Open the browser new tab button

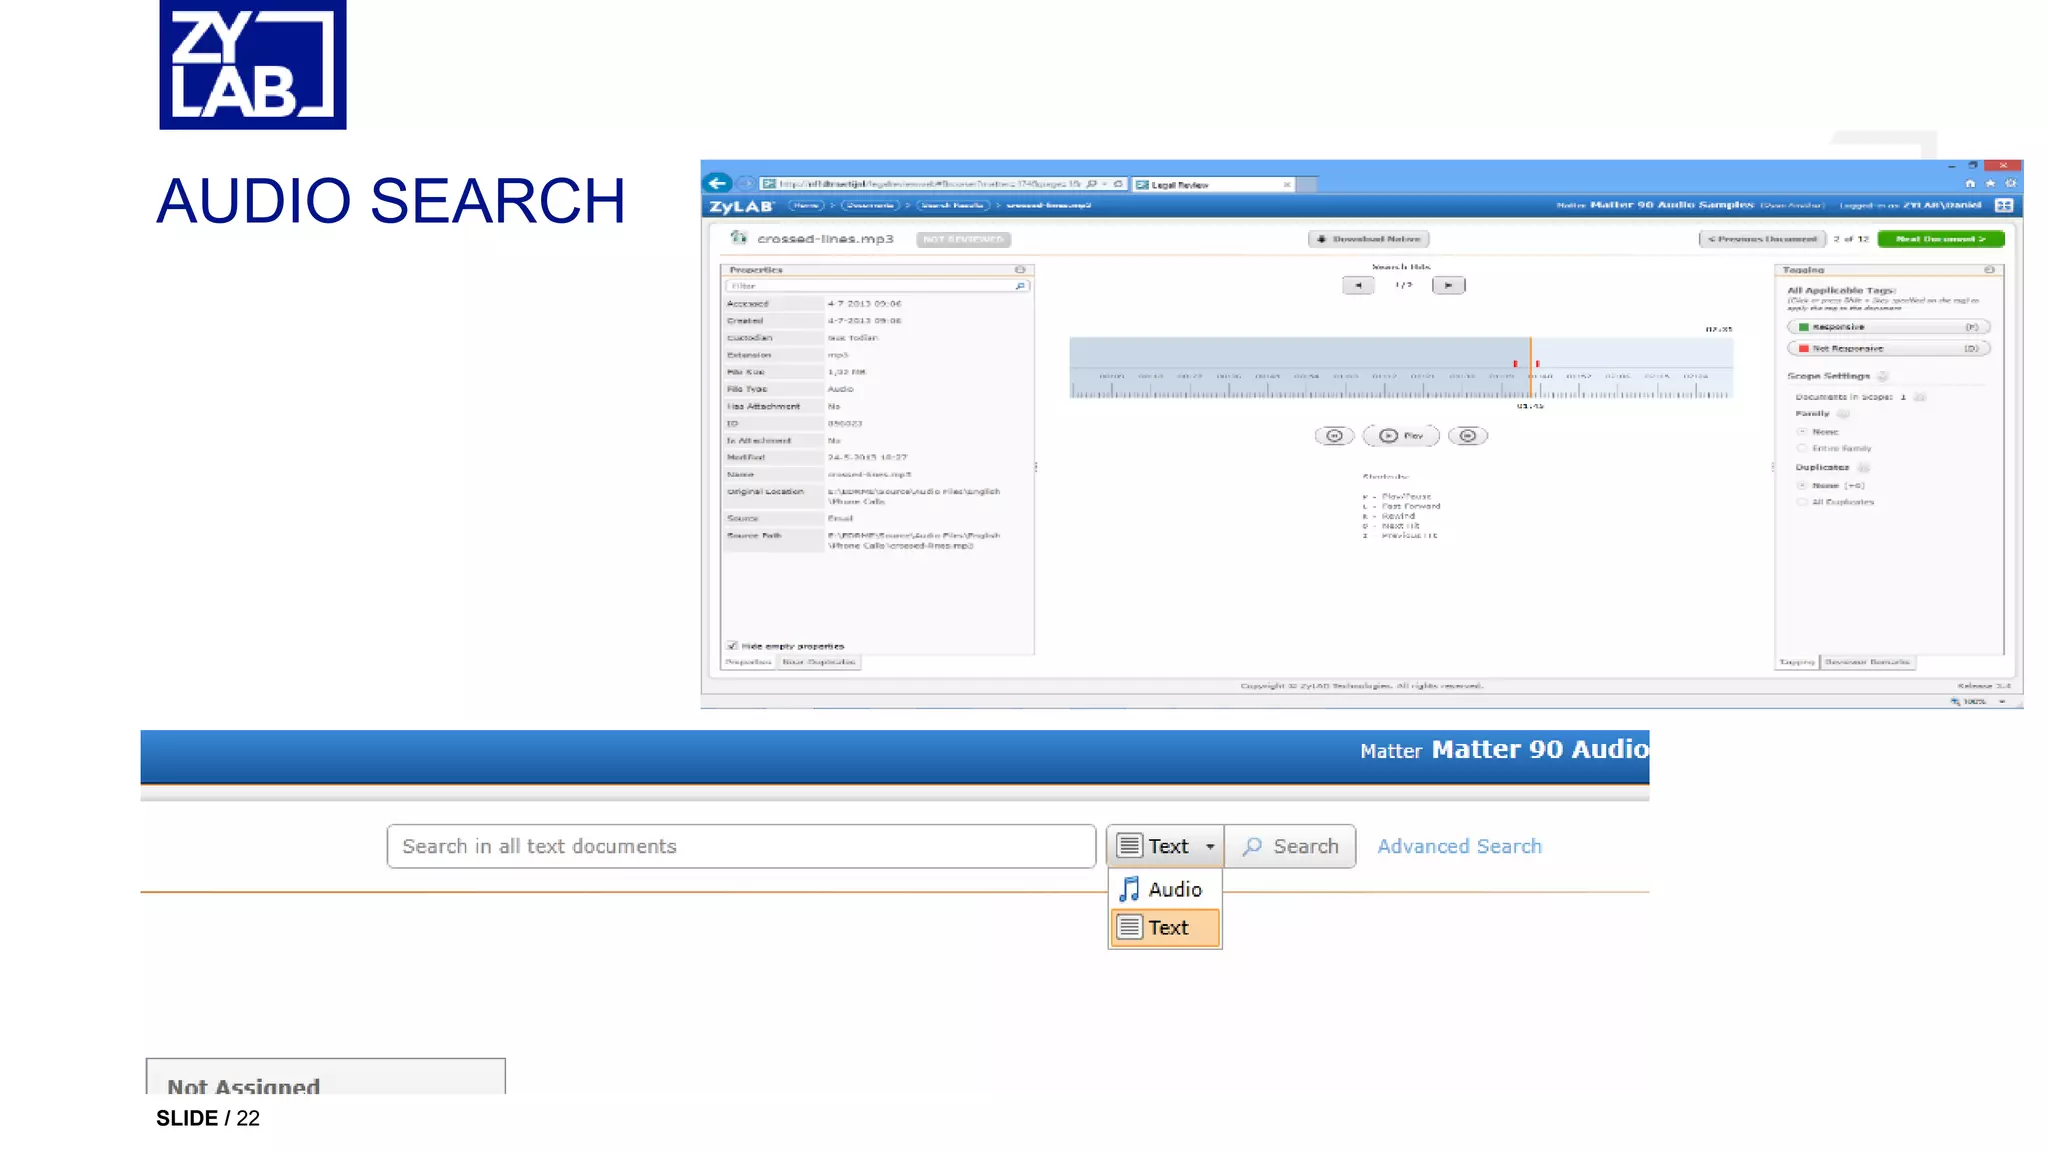[1307, 184]
